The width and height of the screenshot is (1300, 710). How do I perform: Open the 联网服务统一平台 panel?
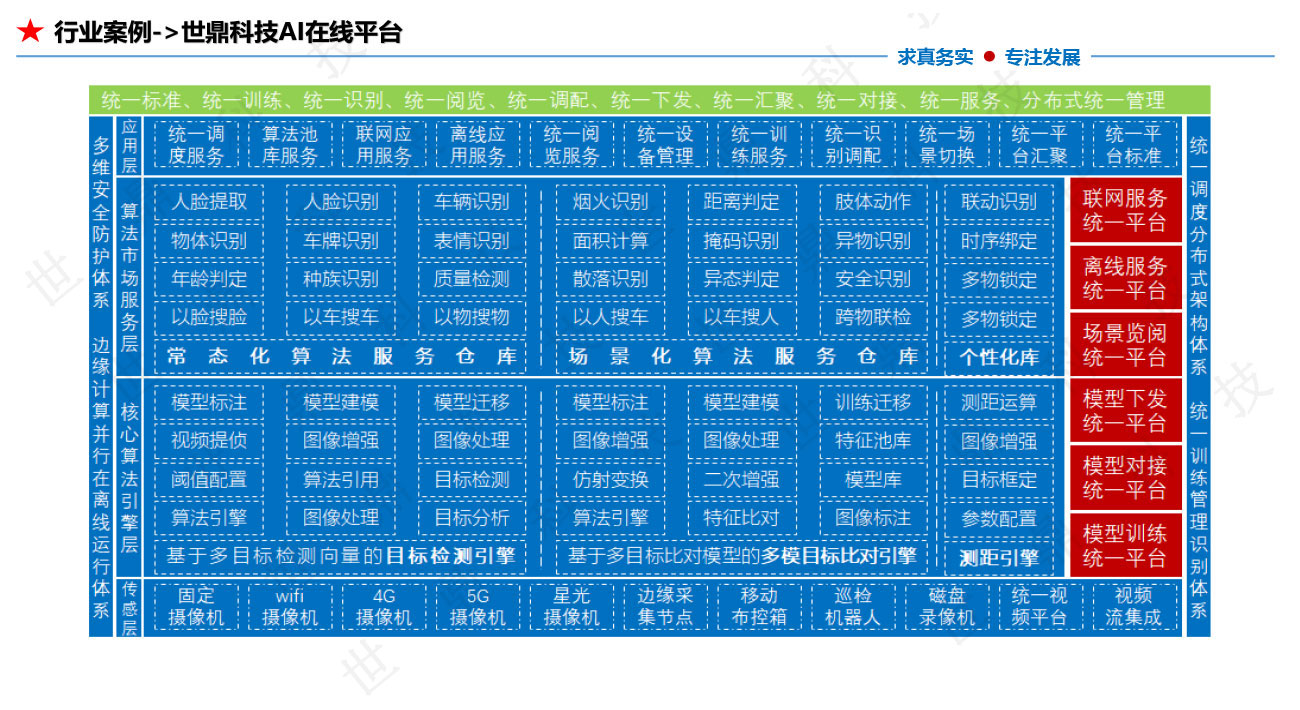pos(1126,209)
